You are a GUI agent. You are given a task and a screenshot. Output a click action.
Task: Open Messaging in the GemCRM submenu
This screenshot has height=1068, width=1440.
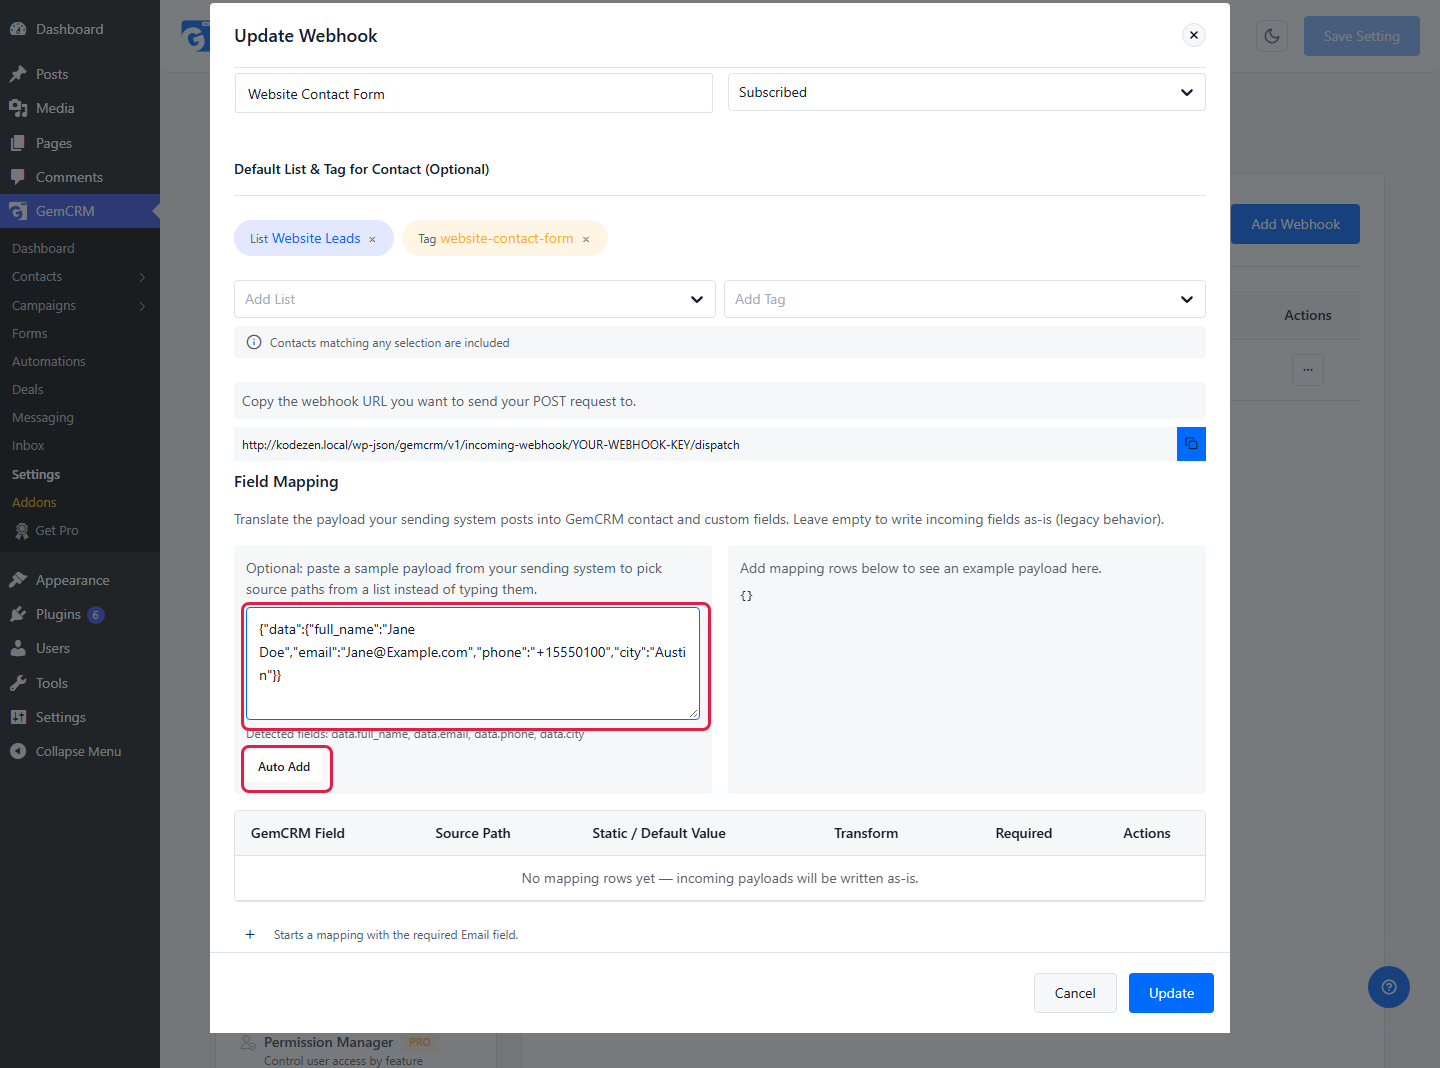coord(43,418)
